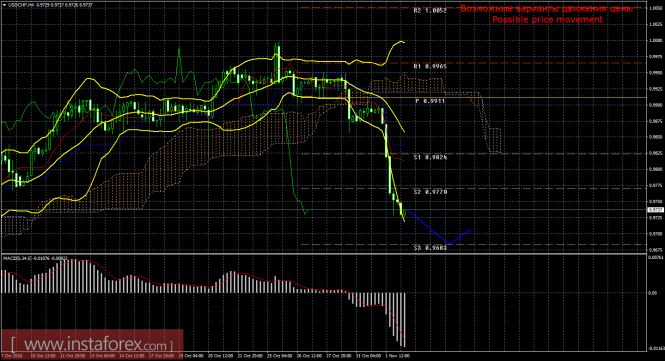Screen dimensions: 665x361
Task: Click the P 0.9911 pivot label
Action: pyautogui.click(x=430, y=101)
